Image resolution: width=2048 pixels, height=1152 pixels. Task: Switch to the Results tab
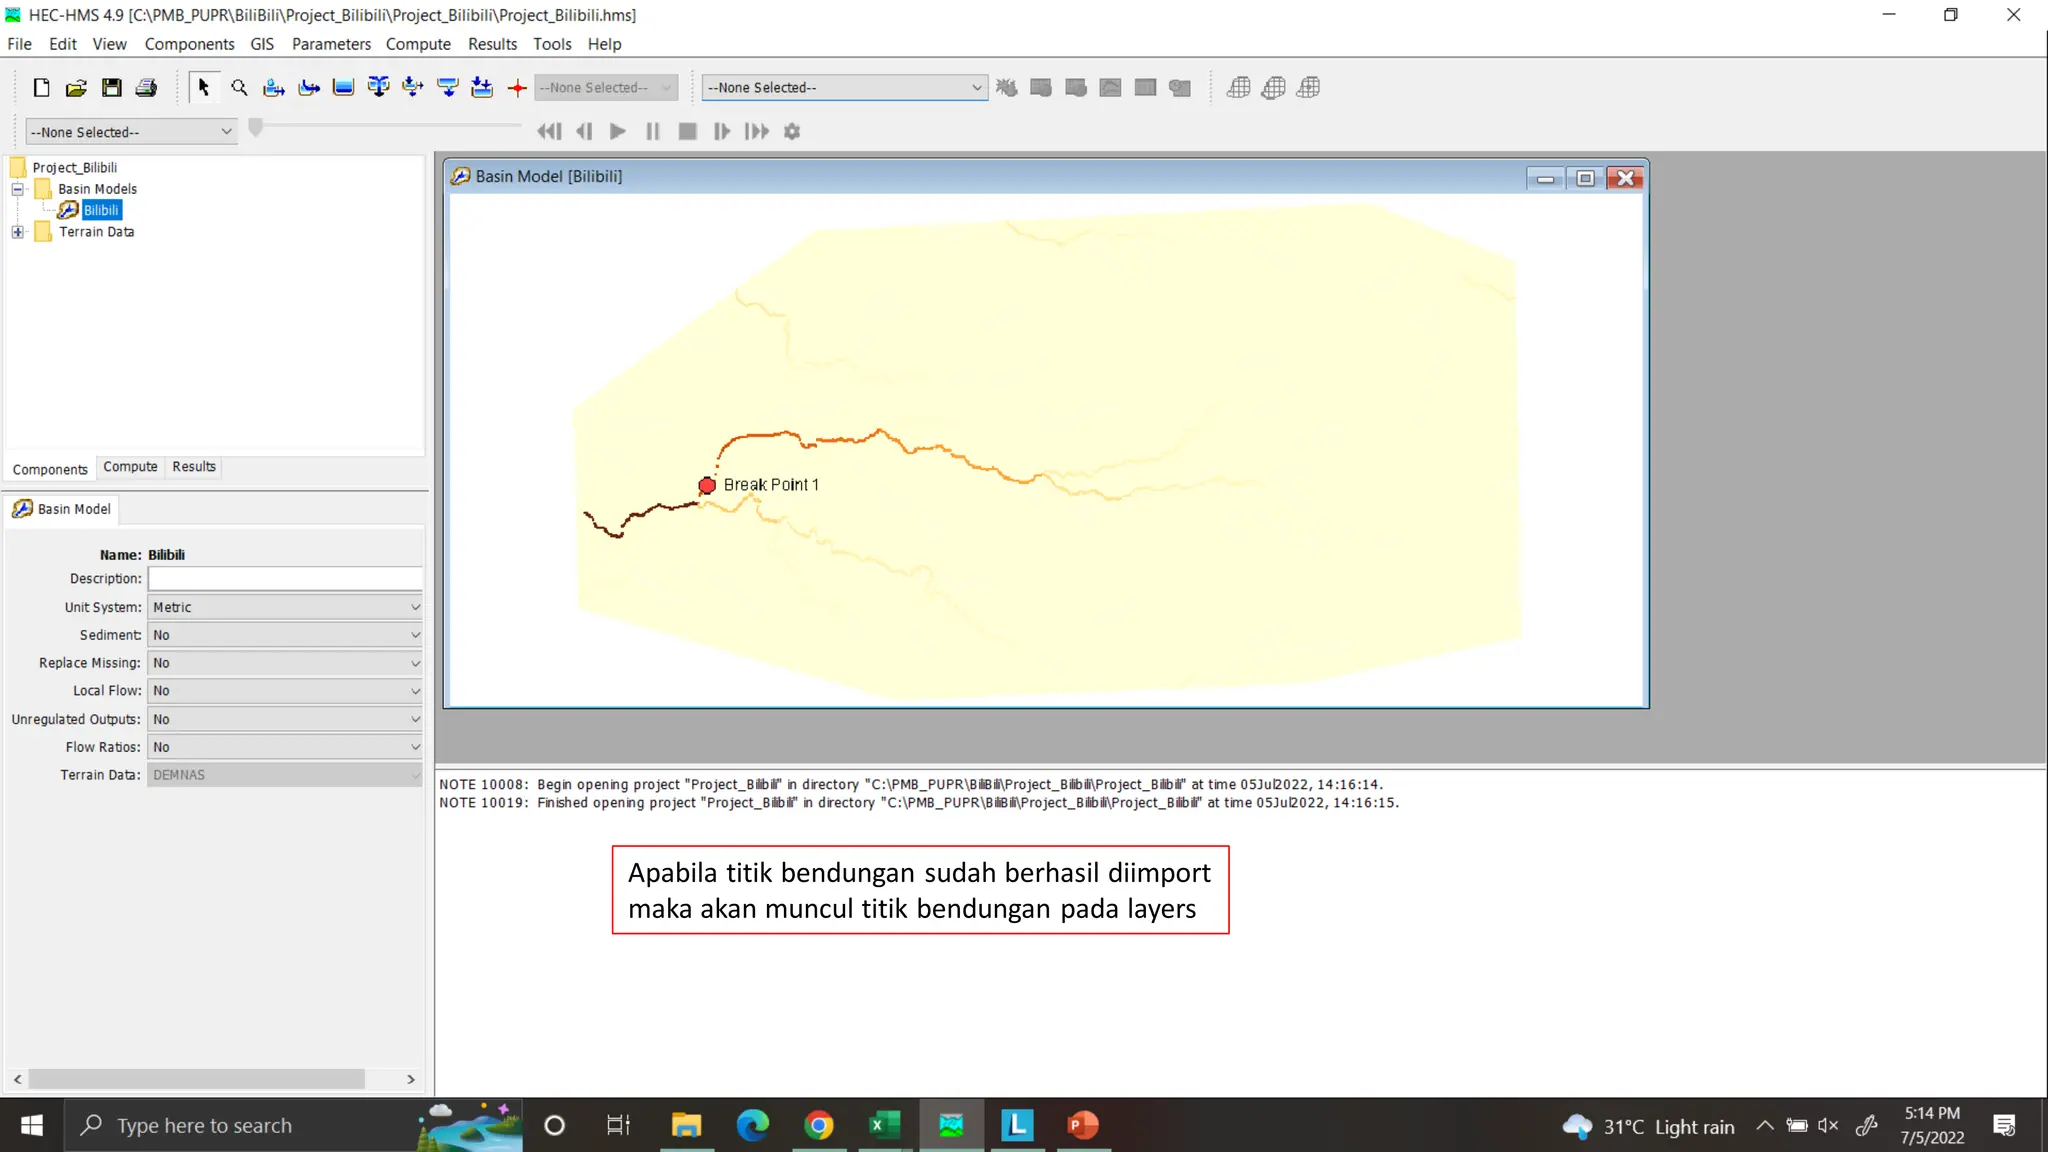tap(193, 467)
